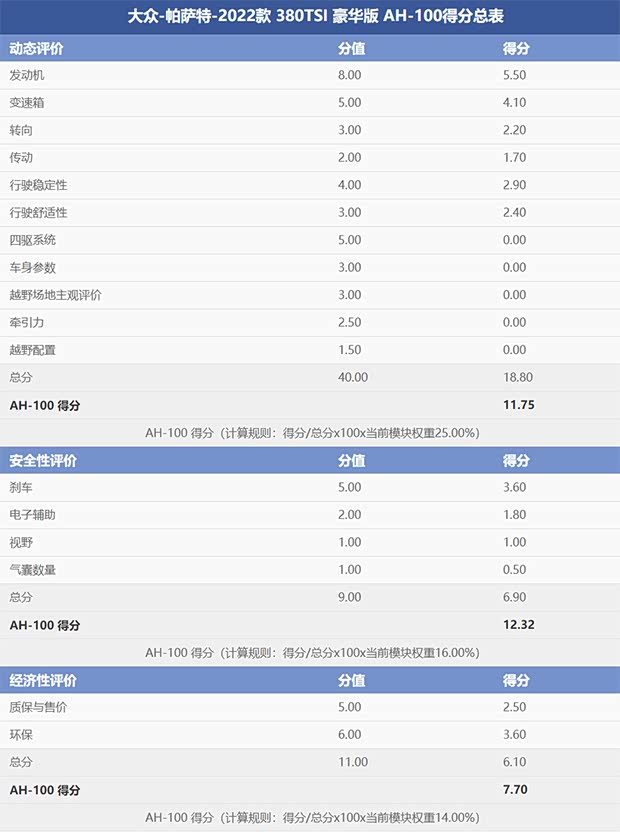The image size is (620, 832).
Task: Select the 气囊数量 row label
Action: (32, 570)
